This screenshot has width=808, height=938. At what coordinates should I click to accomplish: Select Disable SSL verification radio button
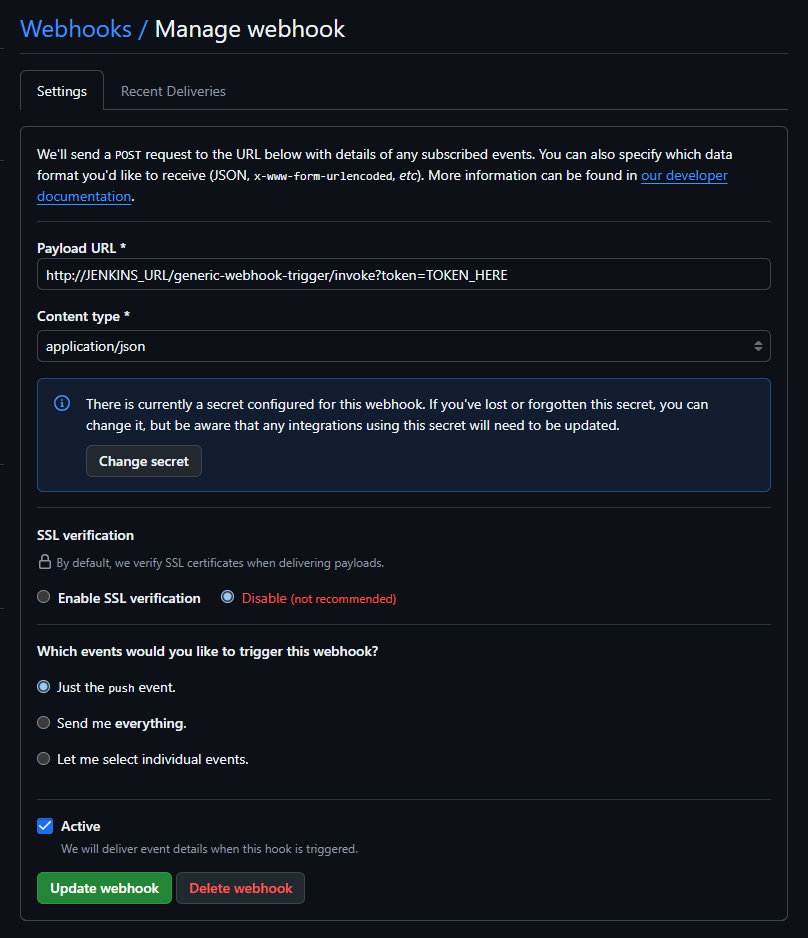228,598
